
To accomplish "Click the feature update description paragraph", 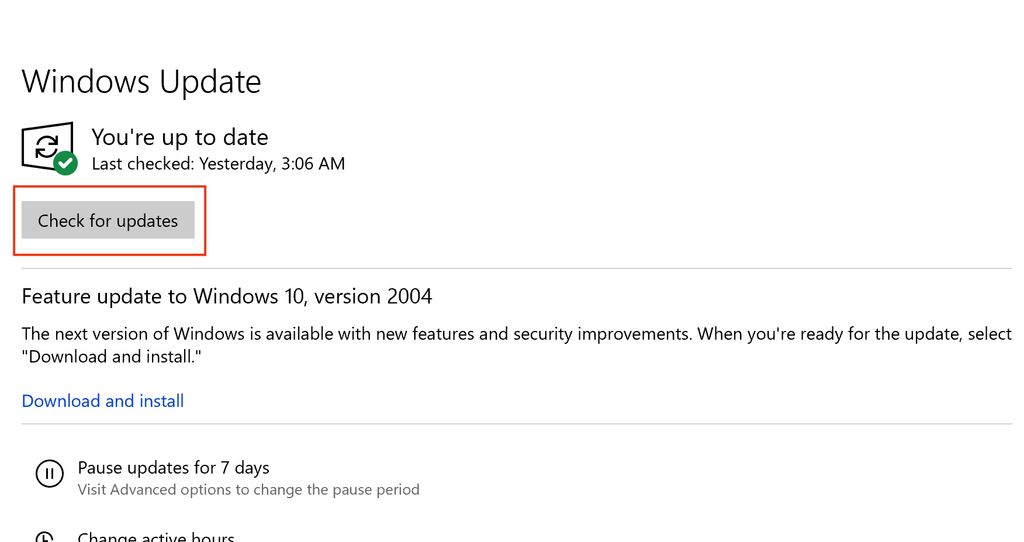I will pyautogui.click(x=500, y=334).
